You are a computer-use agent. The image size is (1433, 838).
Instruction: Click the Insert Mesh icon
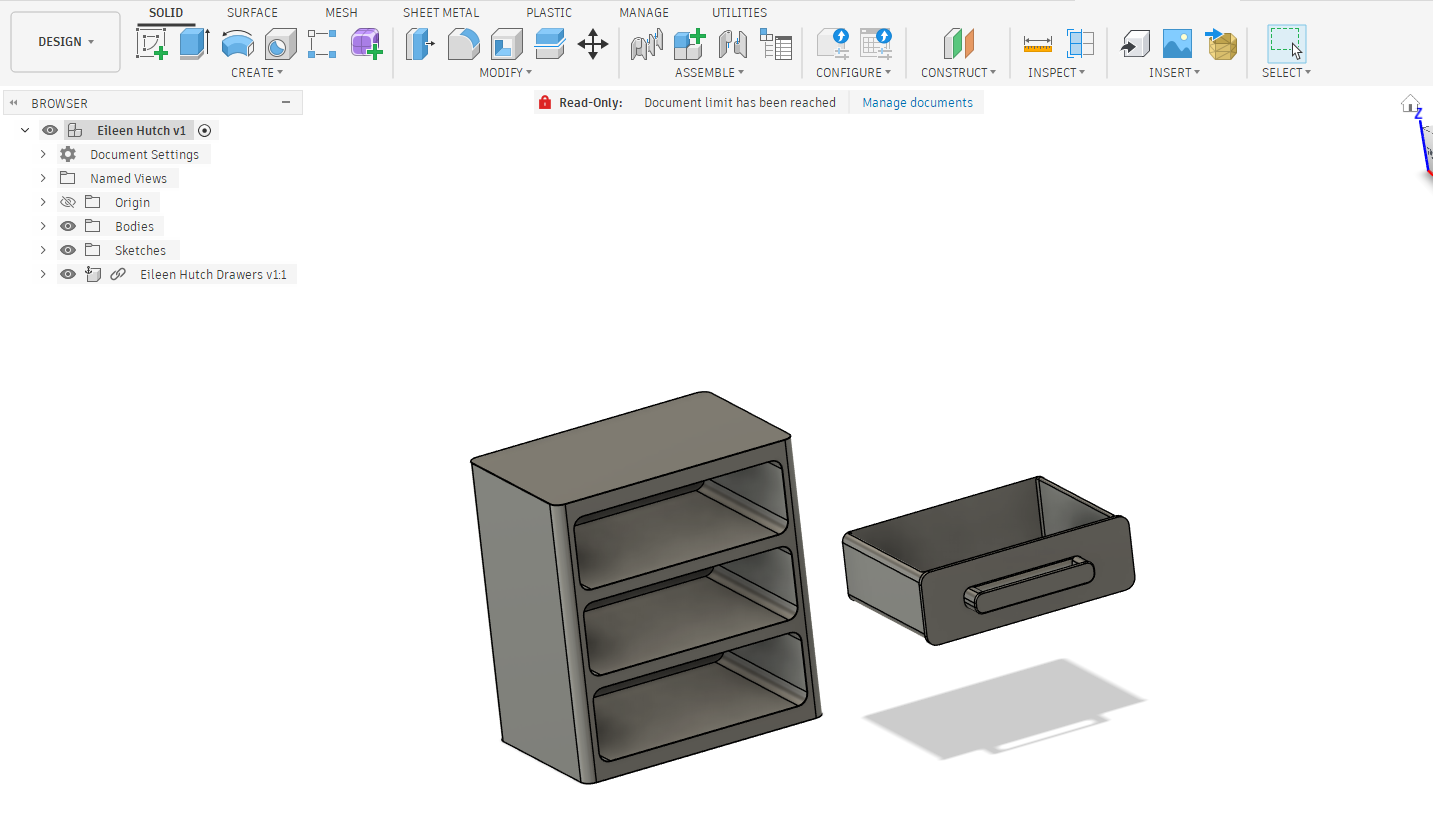(1221, 44)
